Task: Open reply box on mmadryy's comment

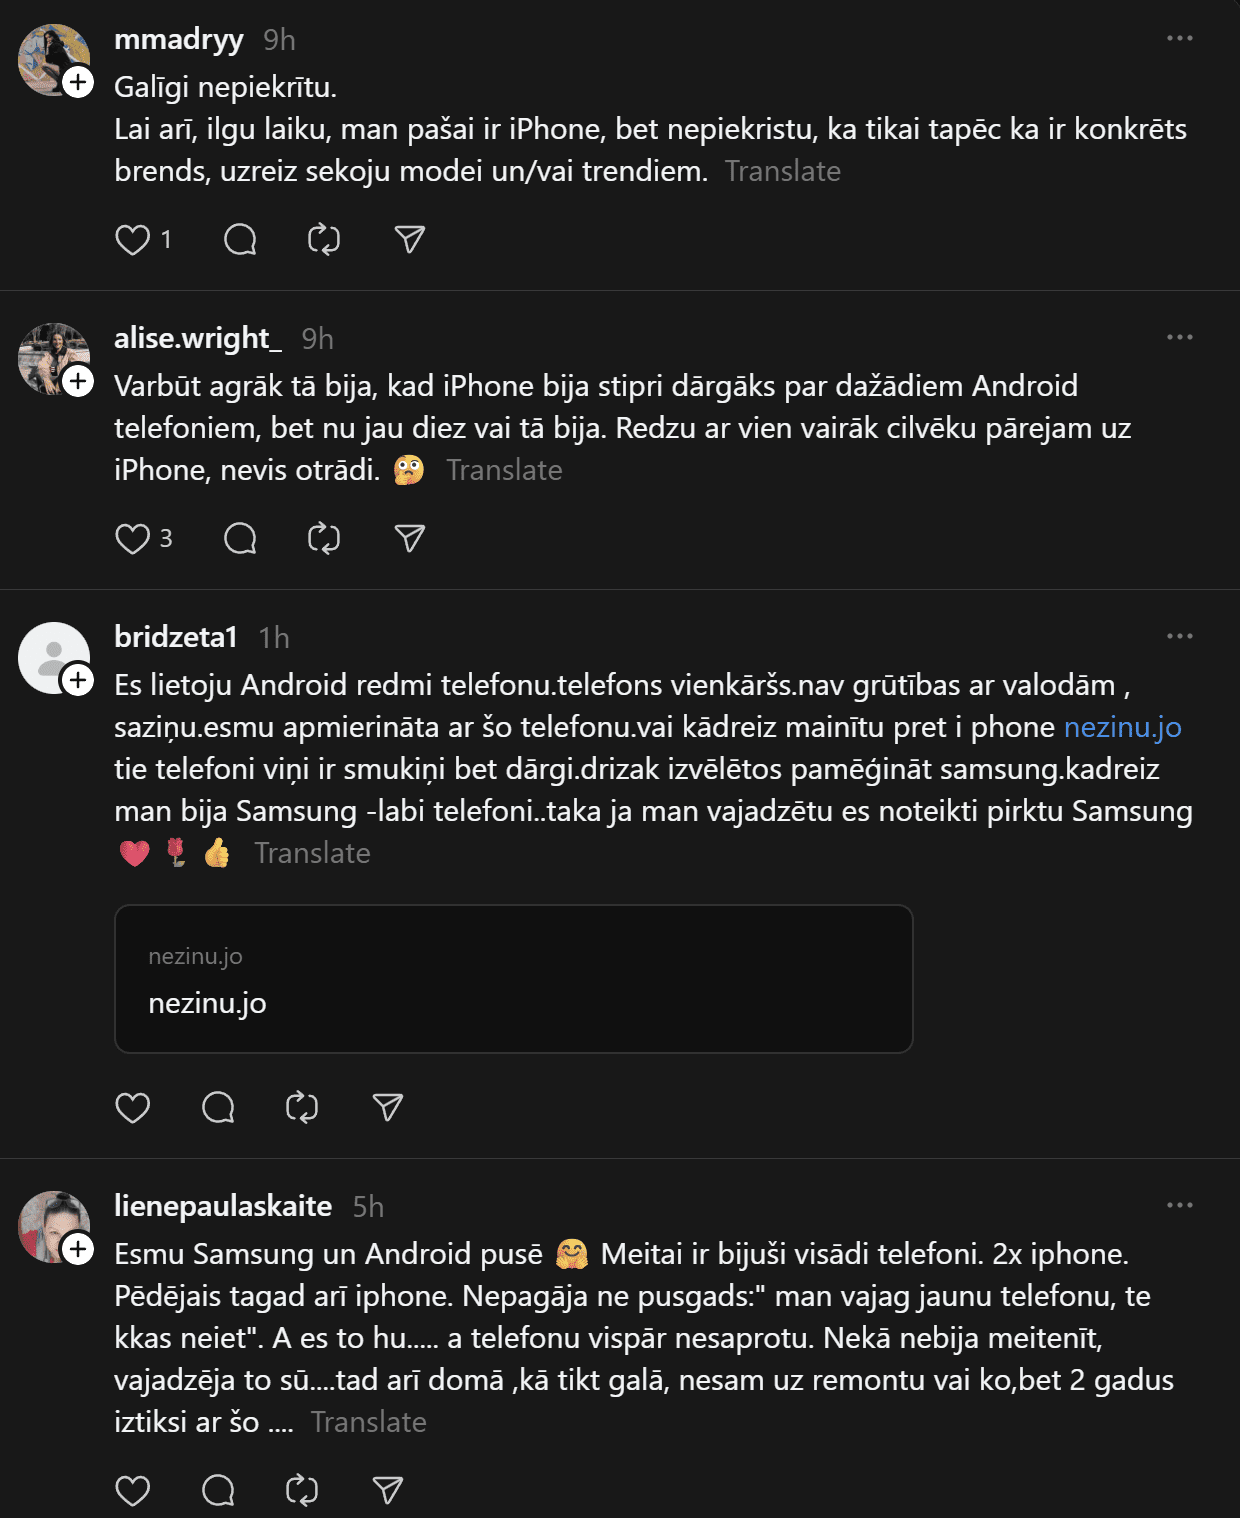Action: pyautogui.click(x=240, y=240)
